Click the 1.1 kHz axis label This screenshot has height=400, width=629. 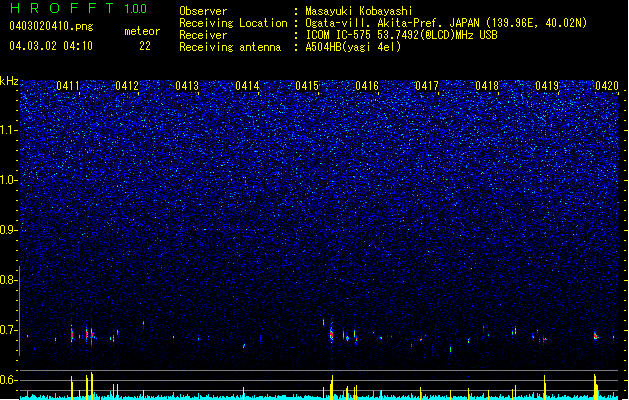[x=8, y=130]
